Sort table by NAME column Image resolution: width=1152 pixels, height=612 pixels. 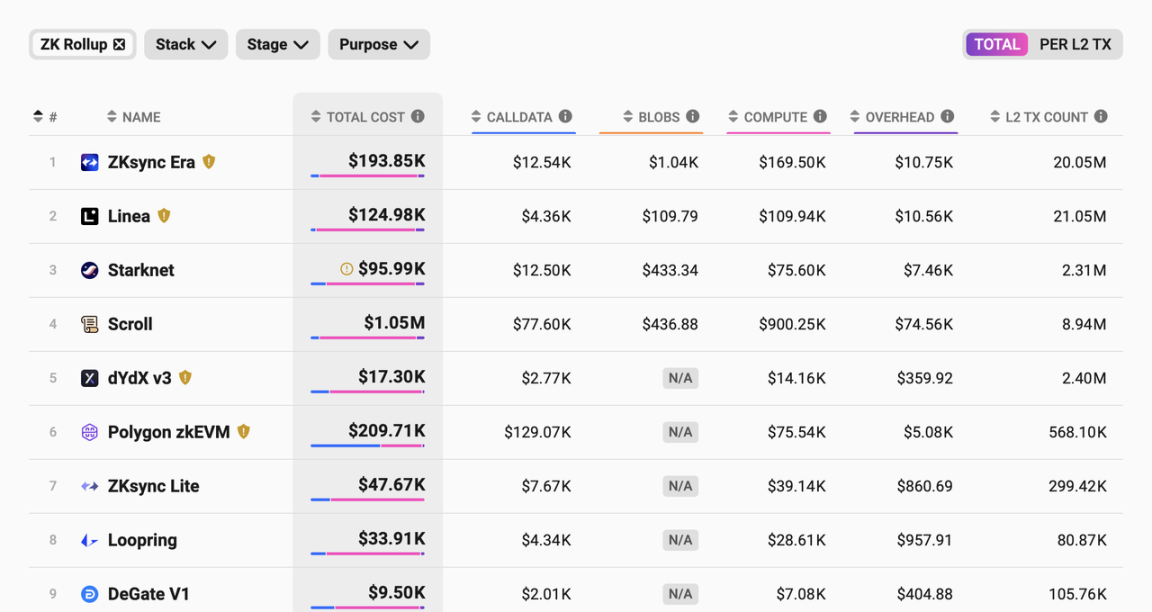coord(134,117)
